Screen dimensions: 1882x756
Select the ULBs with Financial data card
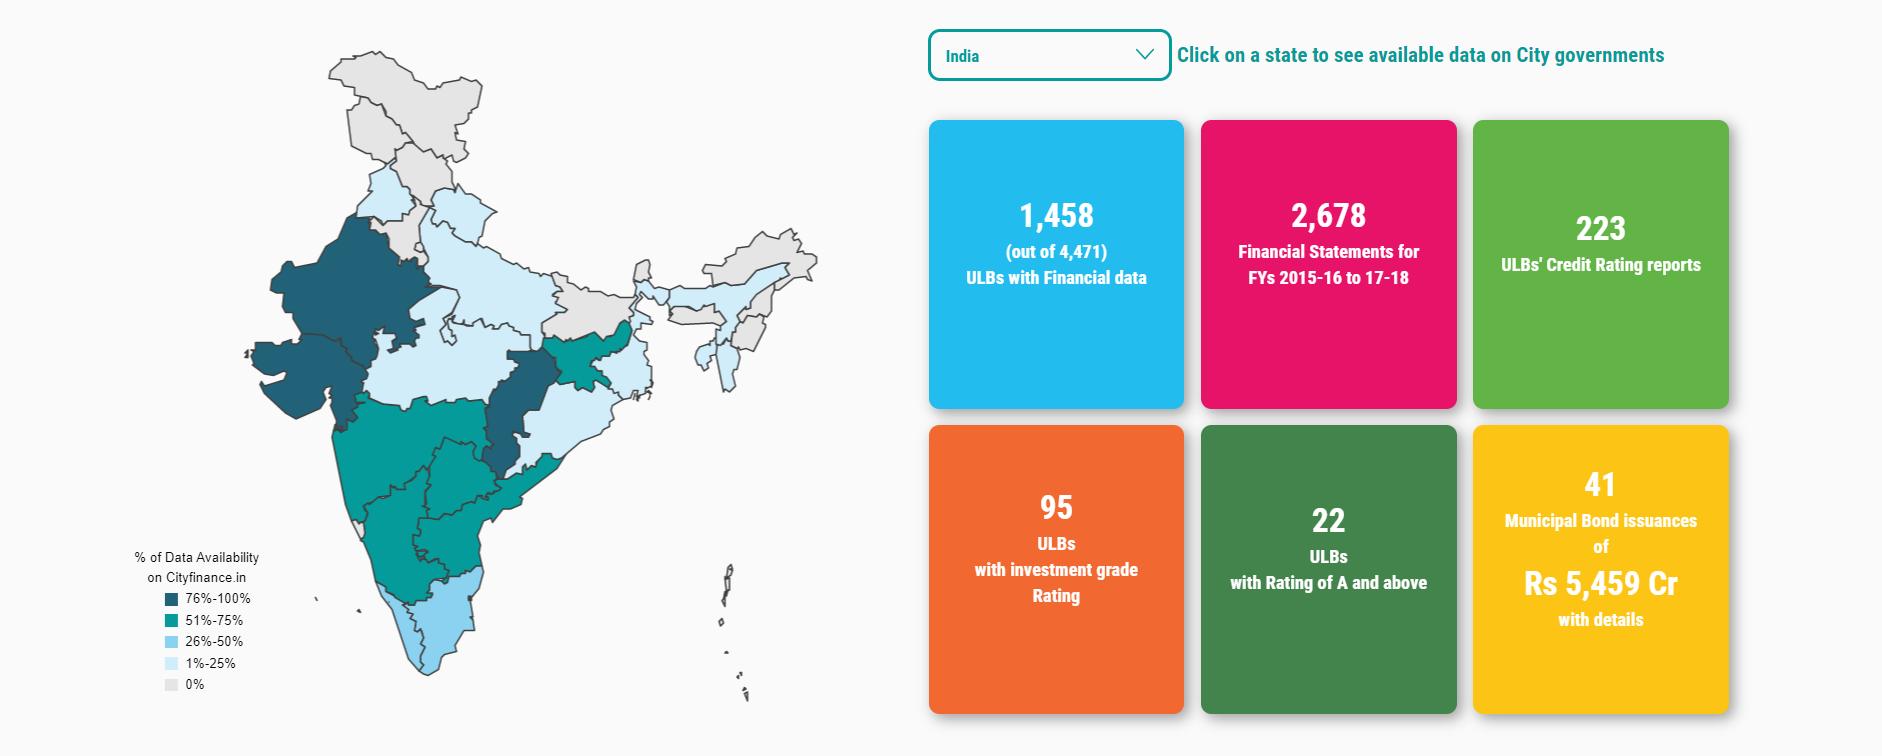click(1056, 264)
